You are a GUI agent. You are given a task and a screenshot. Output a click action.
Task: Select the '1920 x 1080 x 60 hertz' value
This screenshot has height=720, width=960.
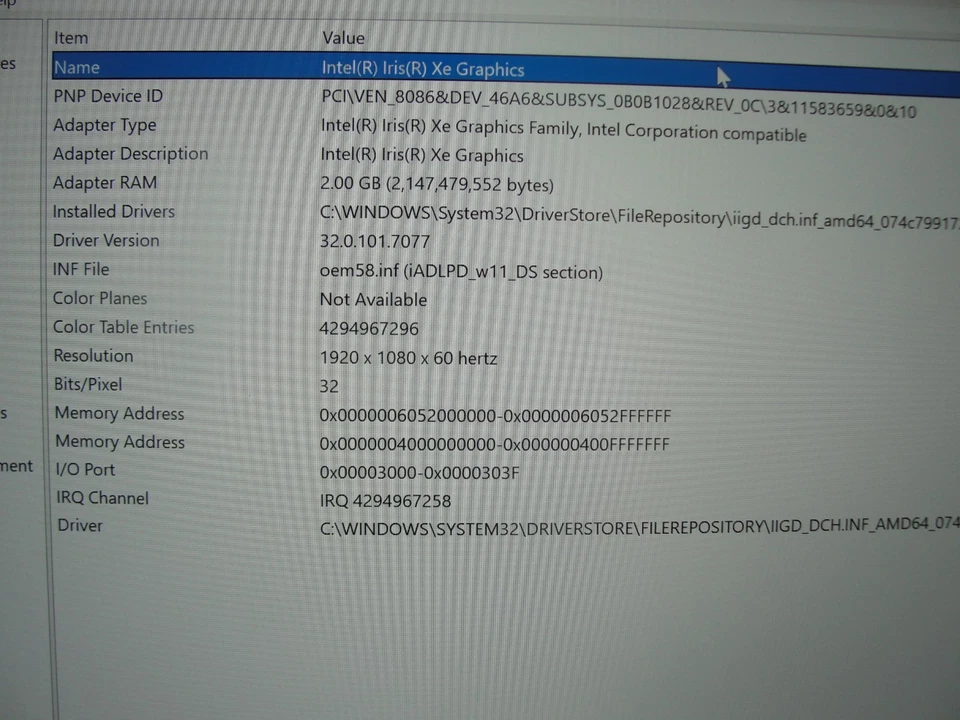(x=408, y=358)
